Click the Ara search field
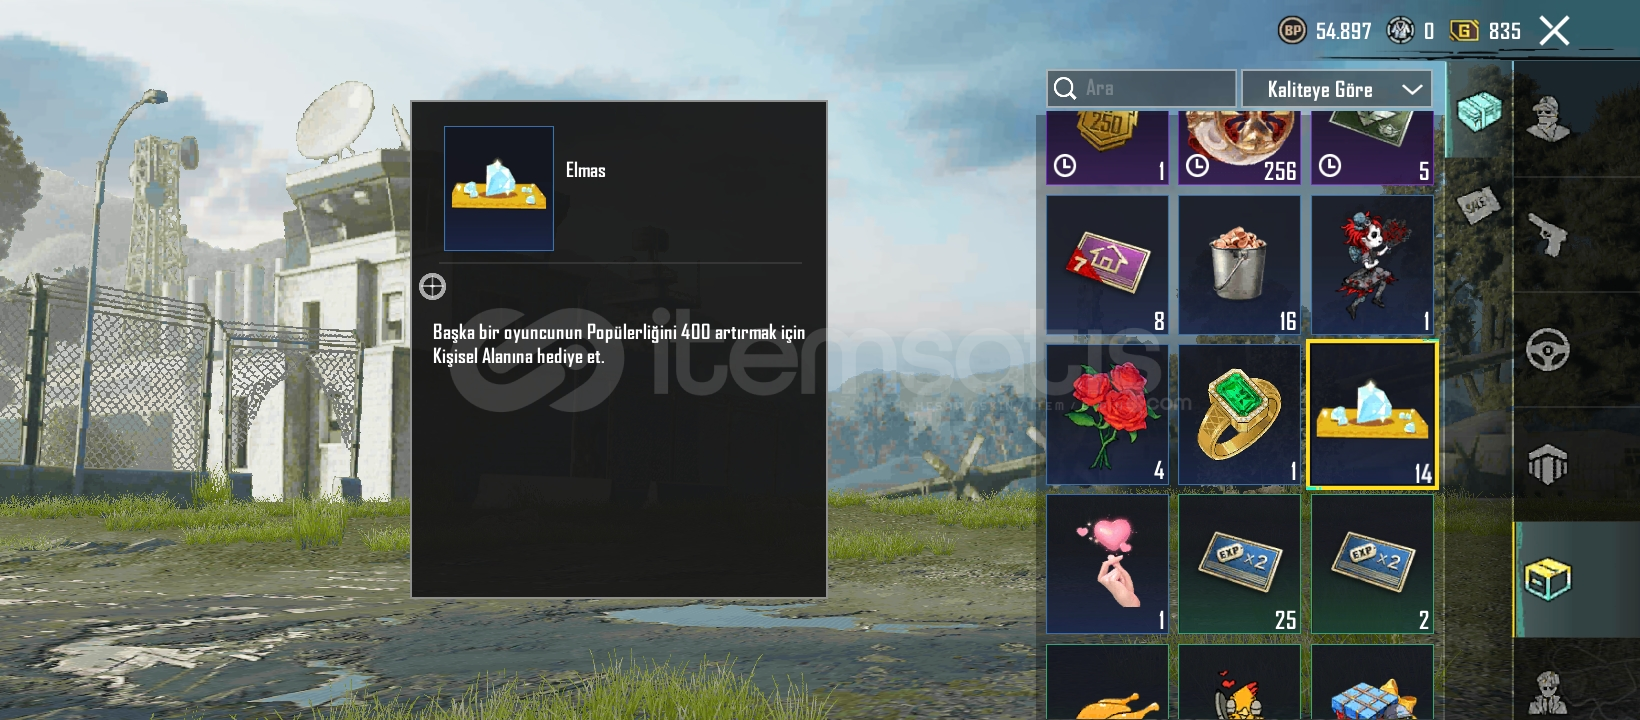The image size is (1640, 720). coord(1141,88)
